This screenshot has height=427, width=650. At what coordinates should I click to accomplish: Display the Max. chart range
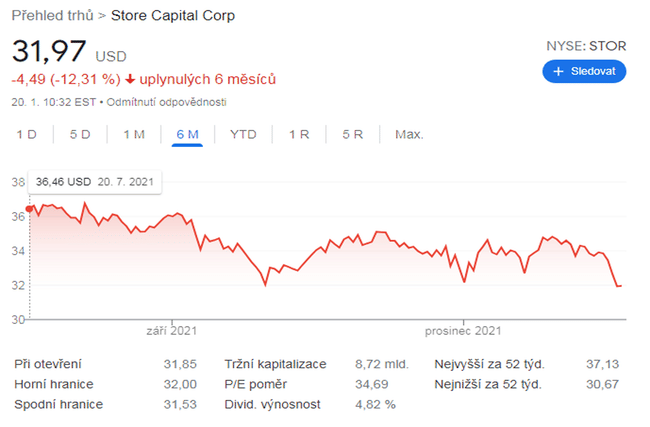[x=408, y=134]
